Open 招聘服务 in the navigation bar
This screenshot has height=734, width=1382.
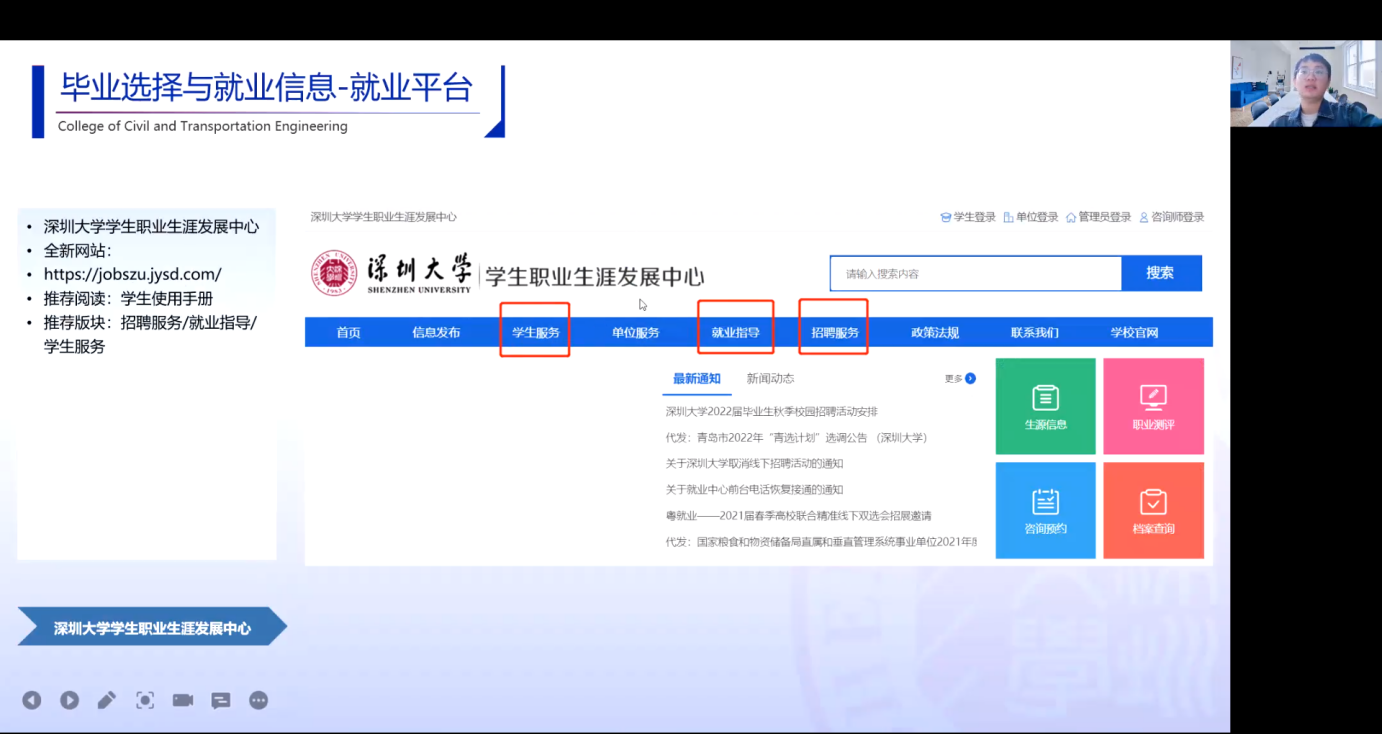[x=835, y=333]
